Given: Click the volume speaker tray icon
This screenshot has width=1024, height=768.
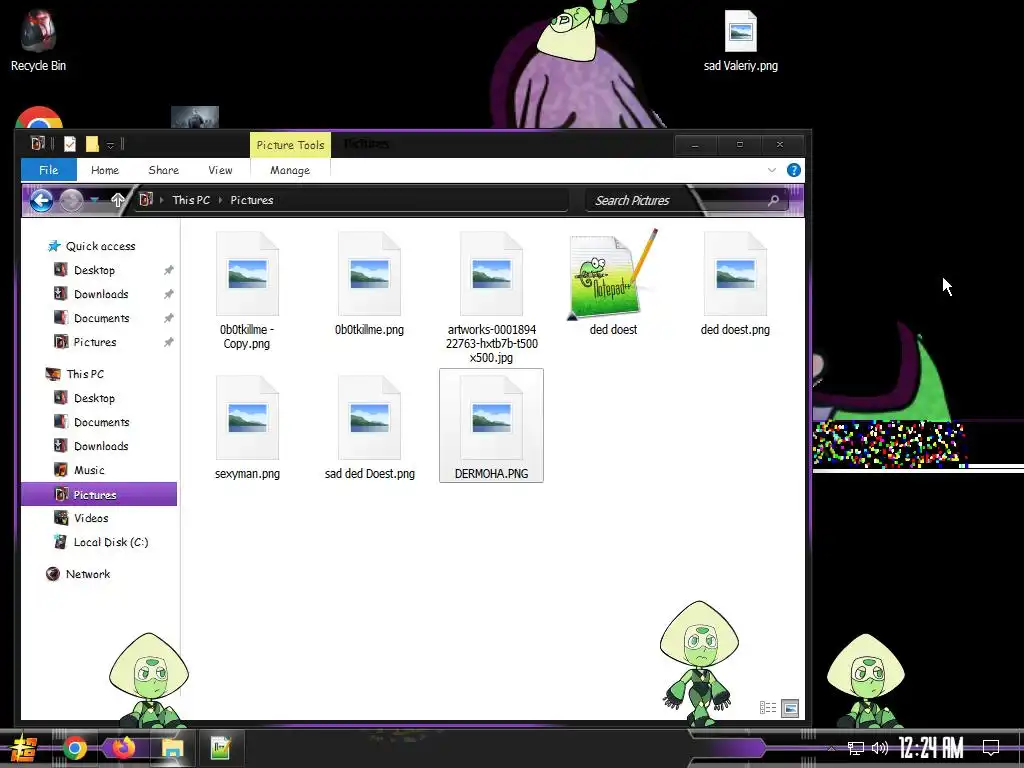Looking at the screenshot, I should pos(880,748).
